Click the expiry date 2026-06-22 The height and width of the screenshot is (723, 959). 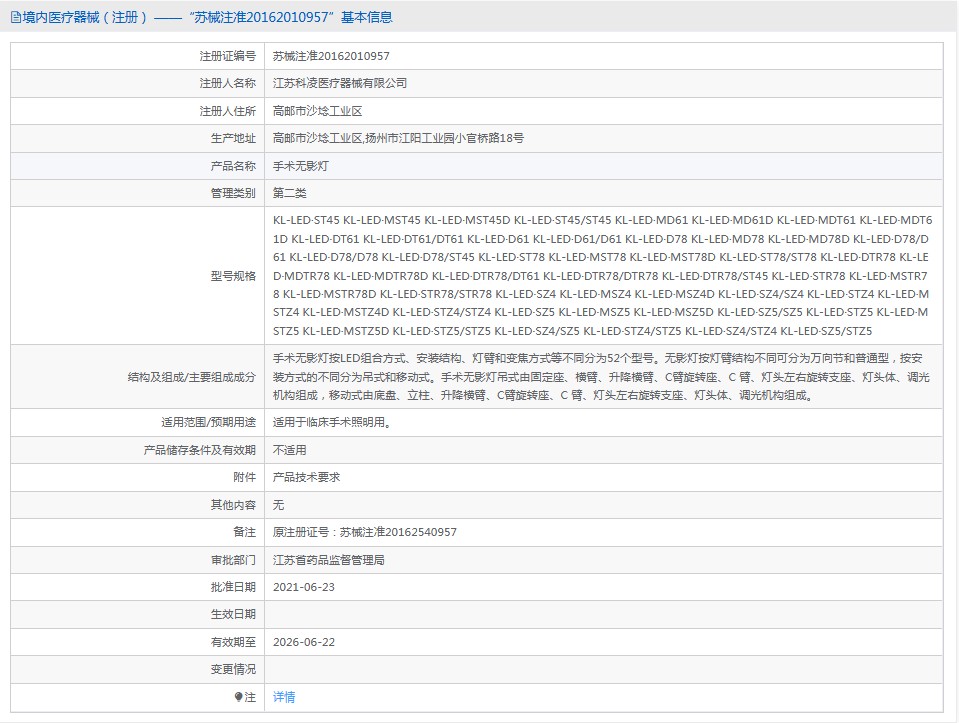tap(304, 642)
